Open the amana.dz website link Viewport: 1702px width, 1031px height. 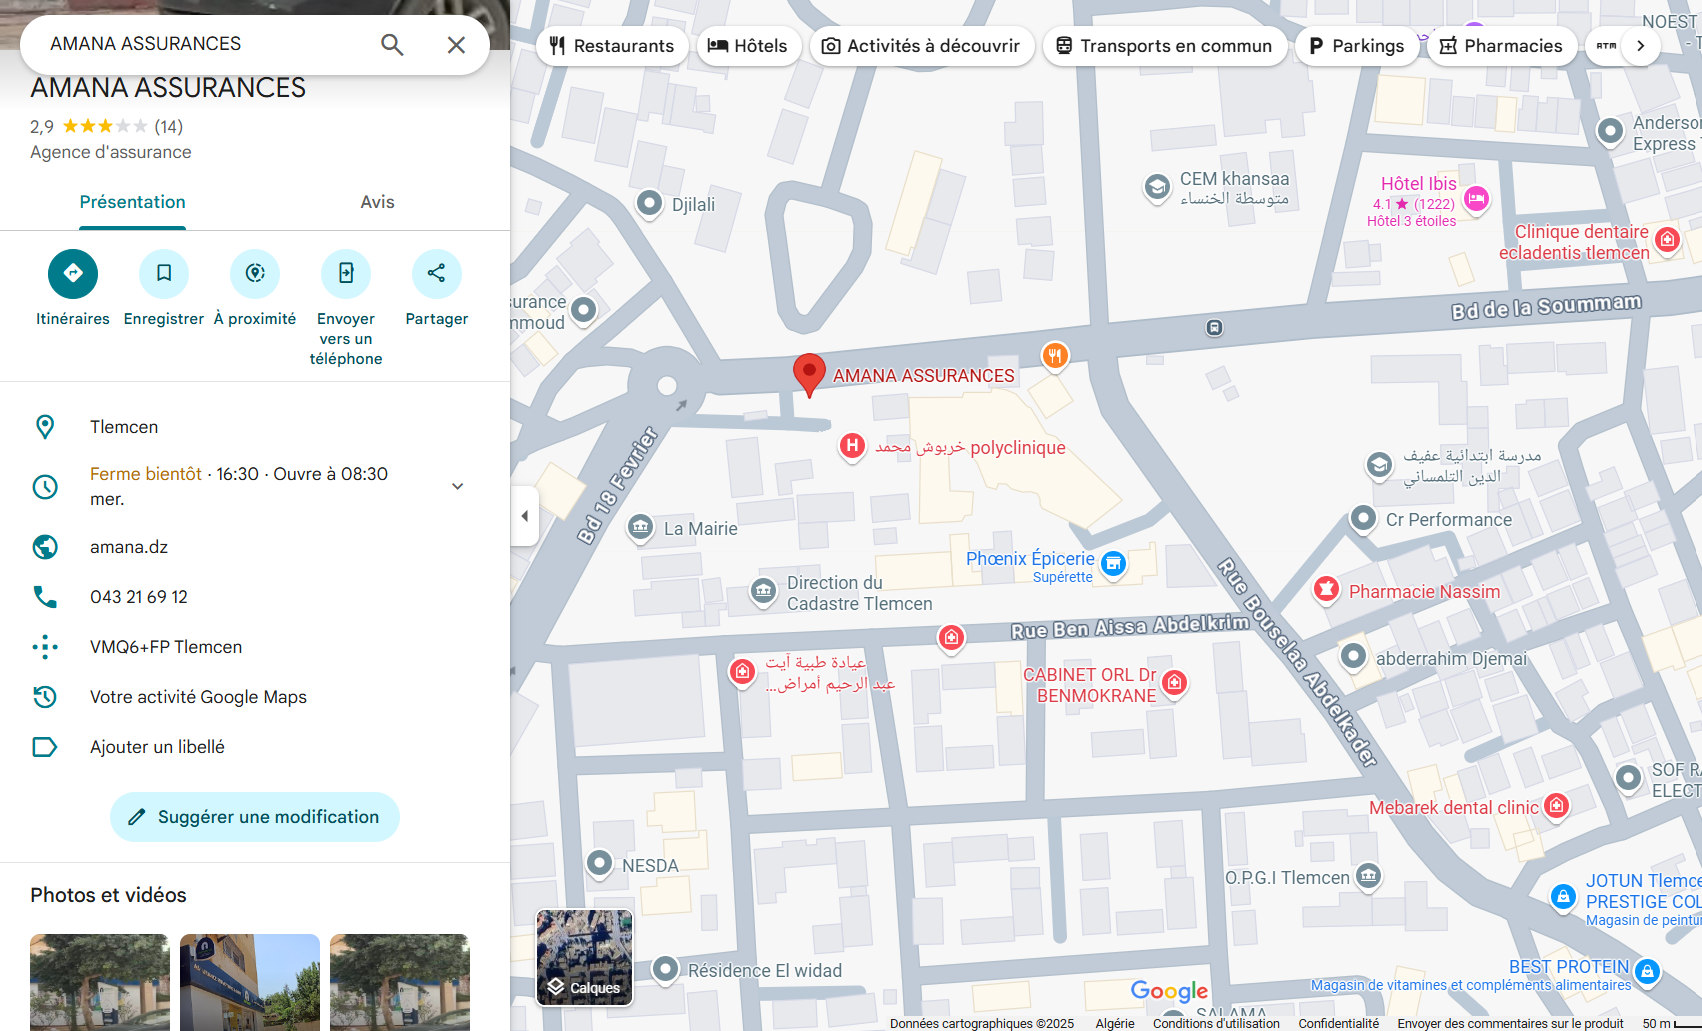point(129,547)
